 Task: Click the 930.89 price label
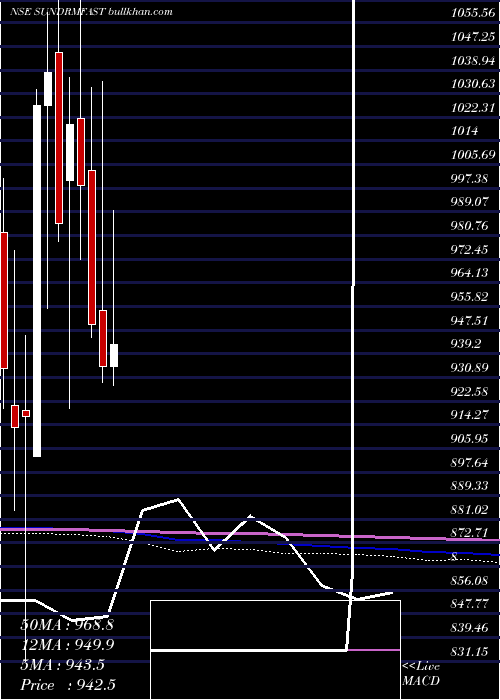[469, 368]
